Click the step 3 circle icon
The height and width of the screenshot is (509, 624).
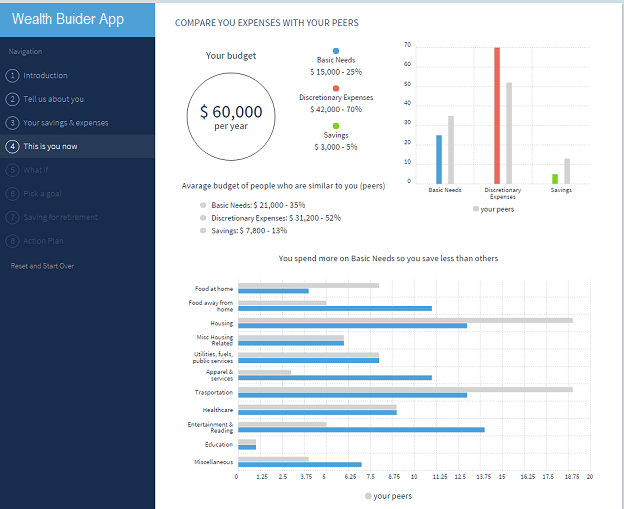click(12, 123)
